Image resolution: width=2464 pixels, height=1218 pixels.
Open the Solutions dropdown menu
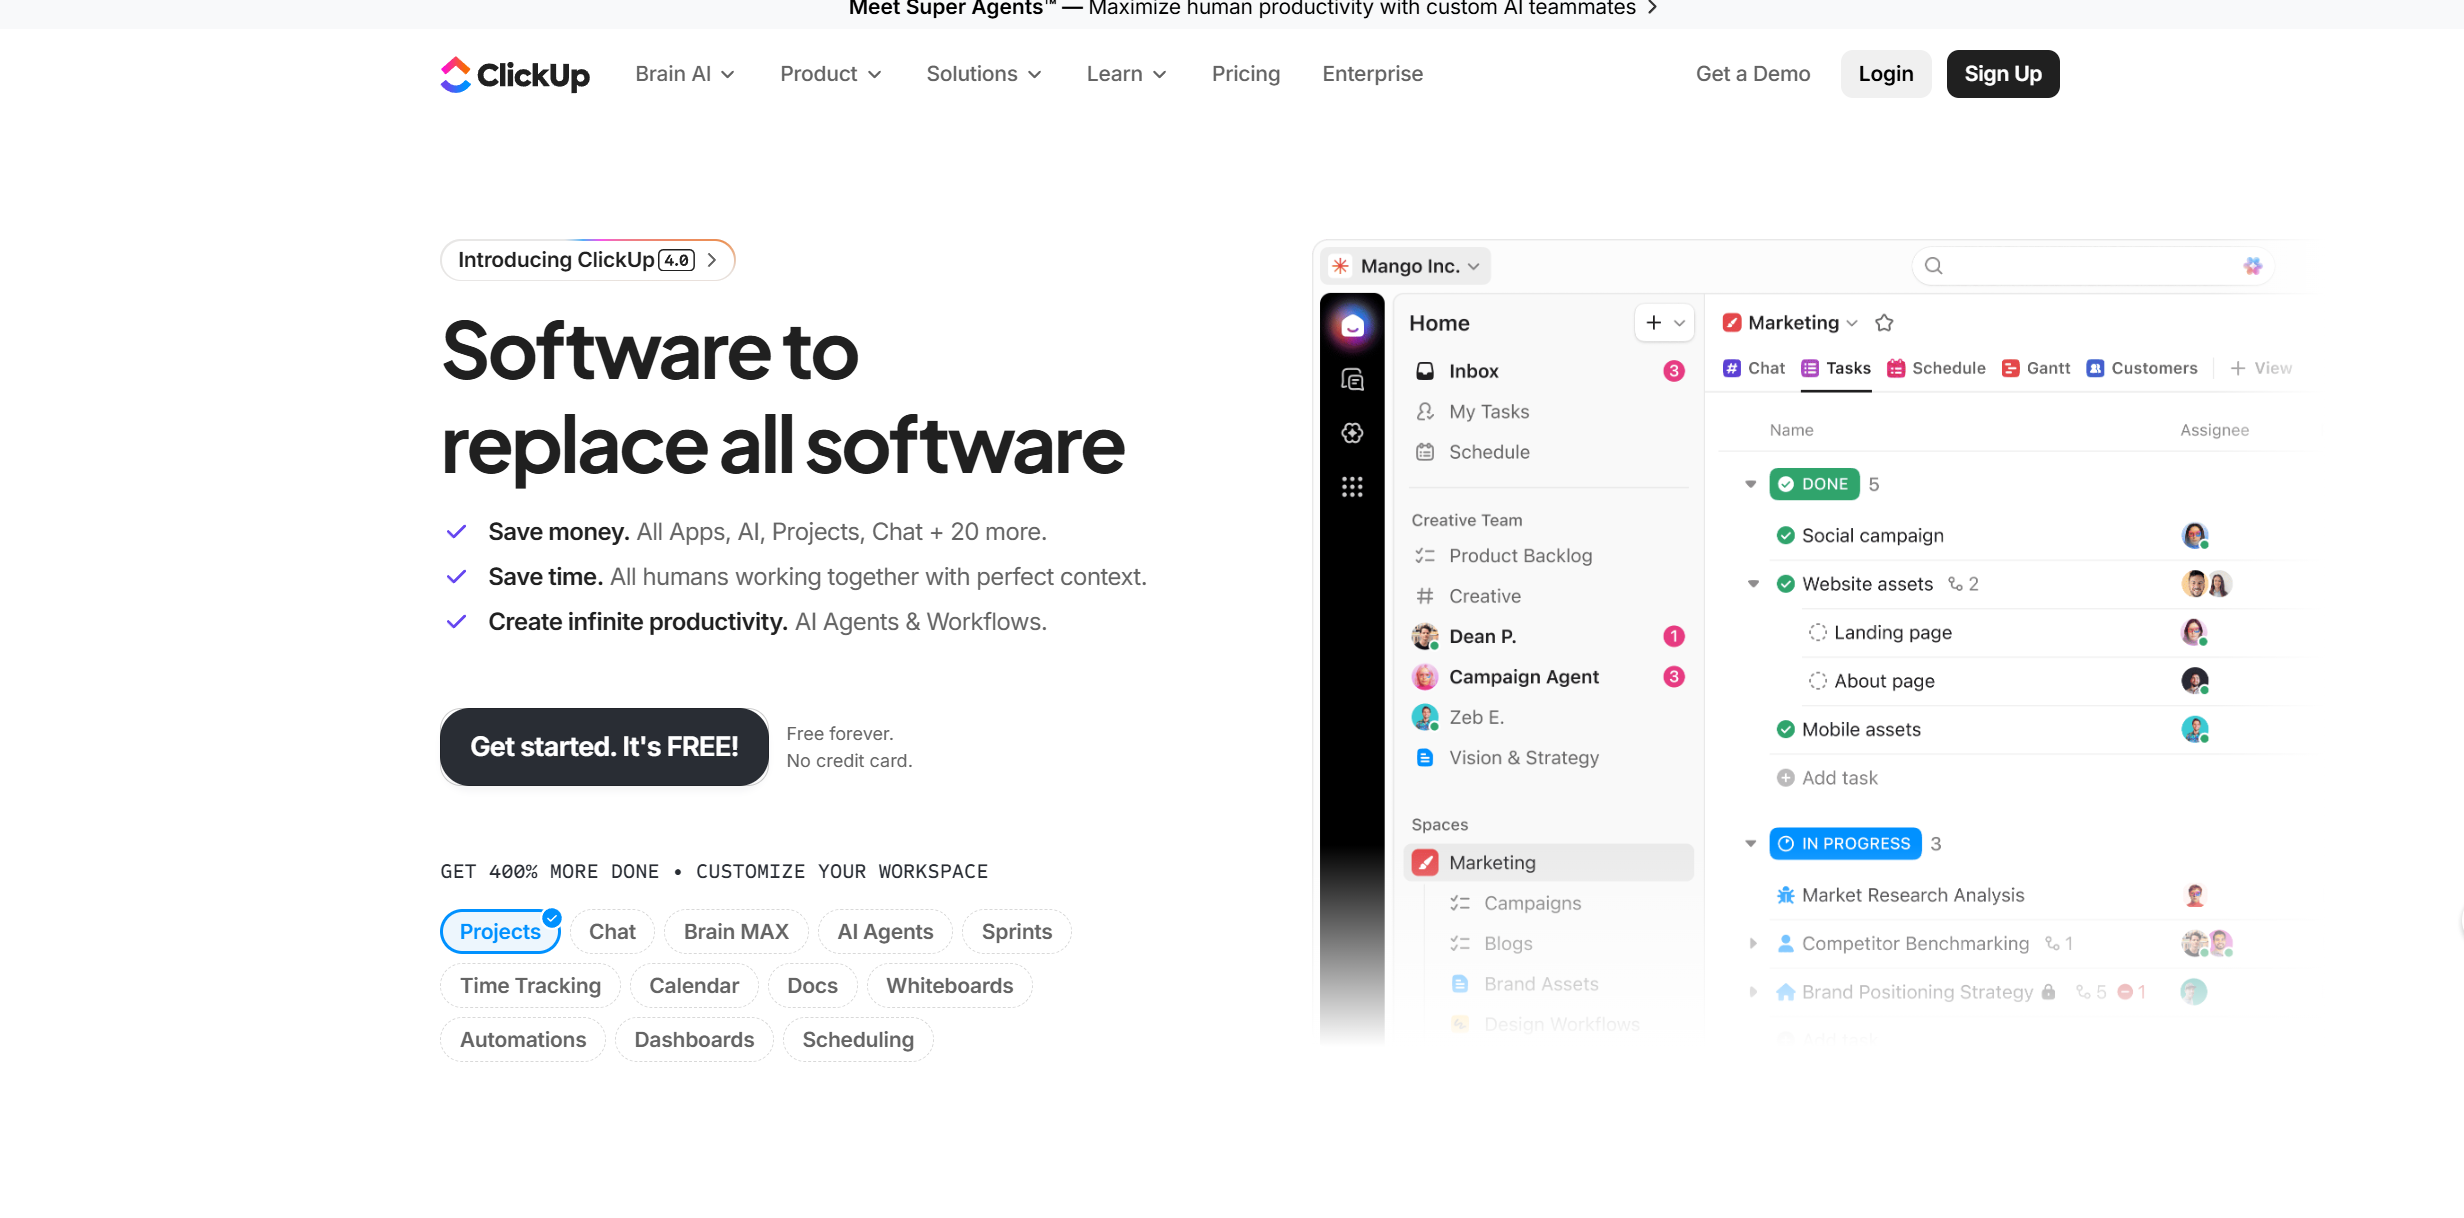[984, 74]
